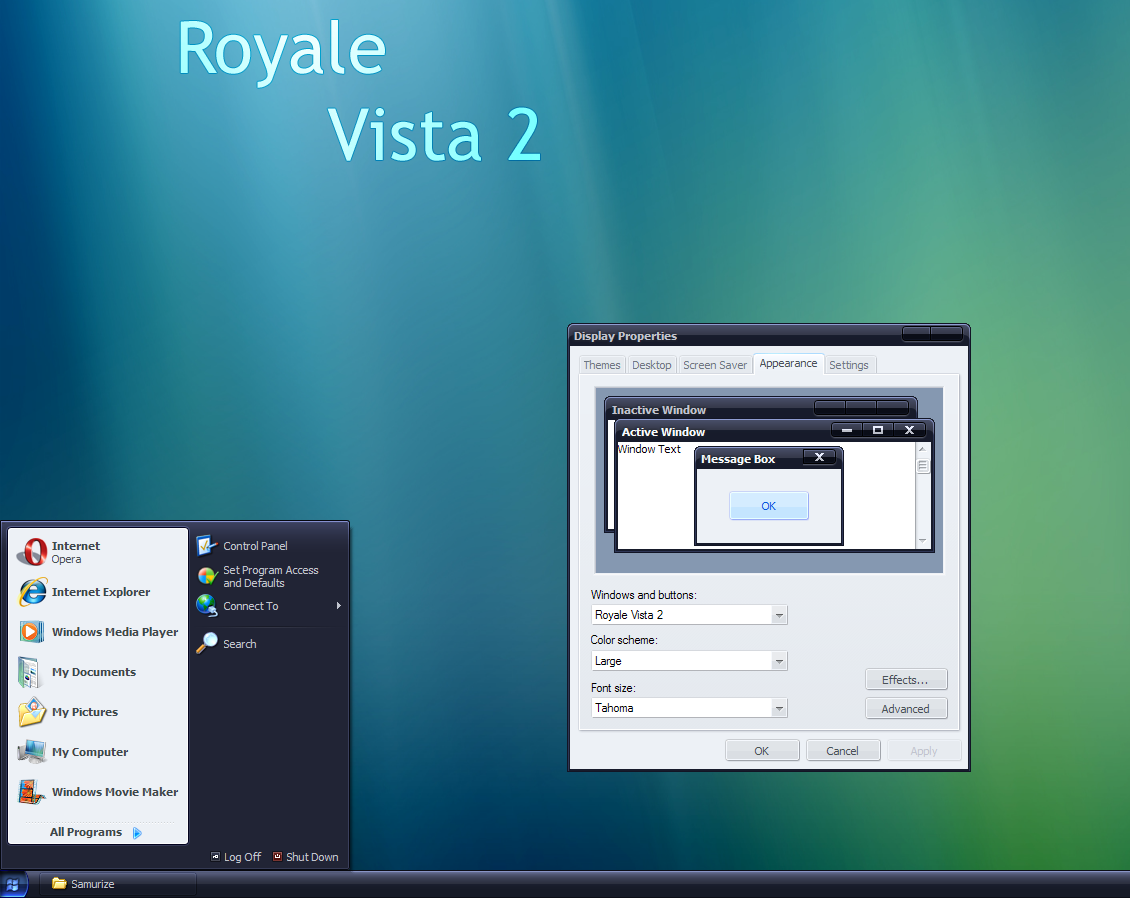Viewport: 1130px width, 898px height.
Task: Click the Effects button
Action: click(905, 679)
